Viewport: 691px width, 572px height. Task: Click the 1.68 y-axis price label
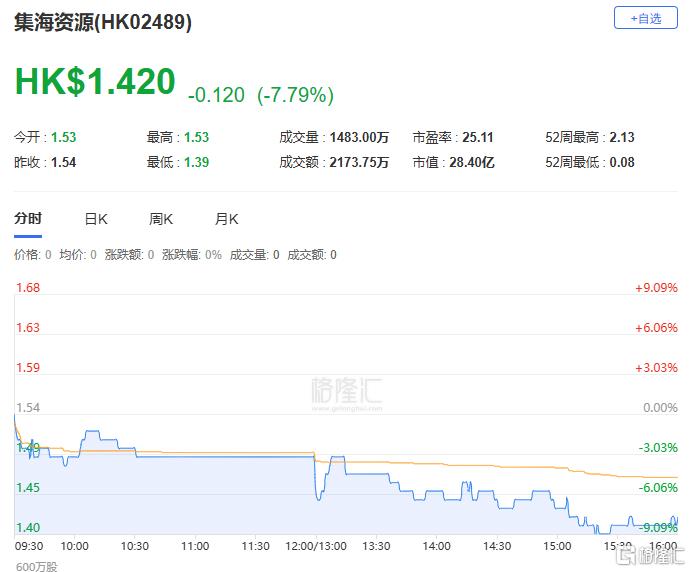pyautogui.click(x=28, y=288)
